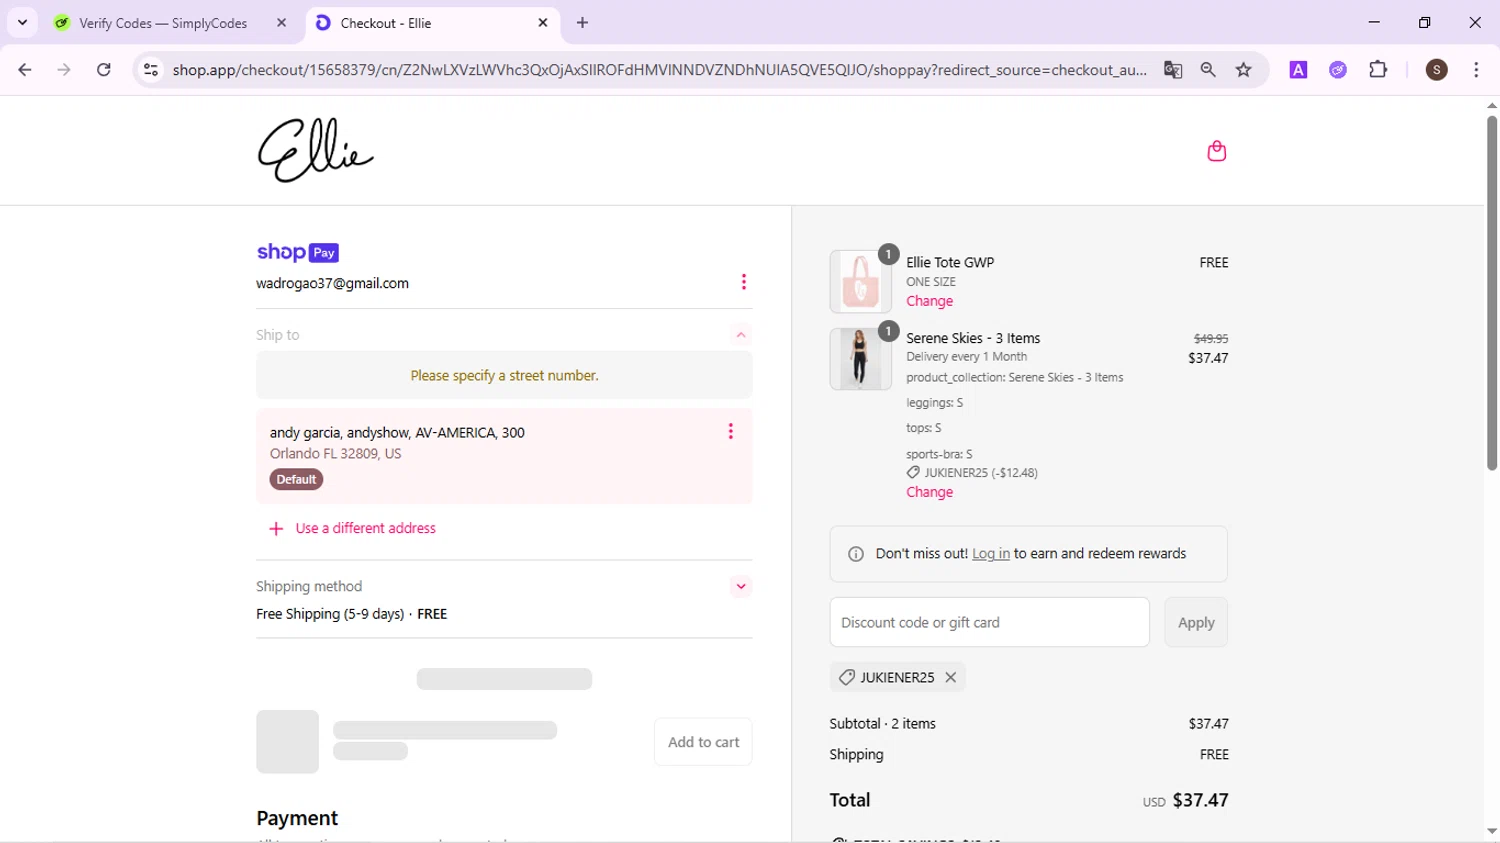Click the translate page icon
1500x843 pixels.
[x=1173, y=70]
